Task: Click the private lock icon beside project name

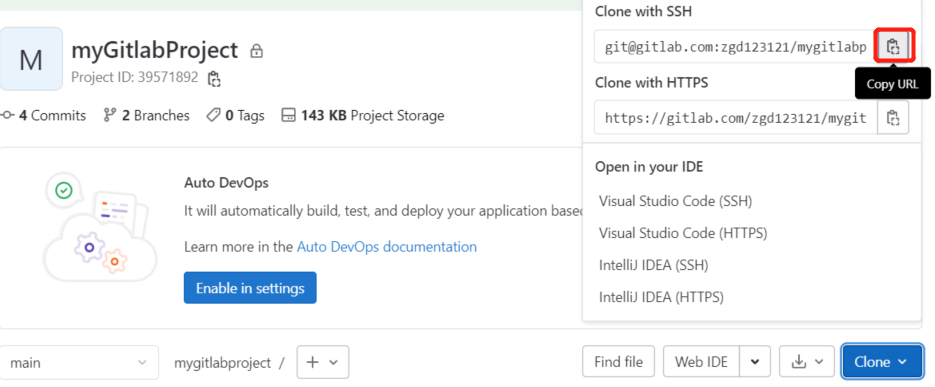Action: (x=256, y=51)
